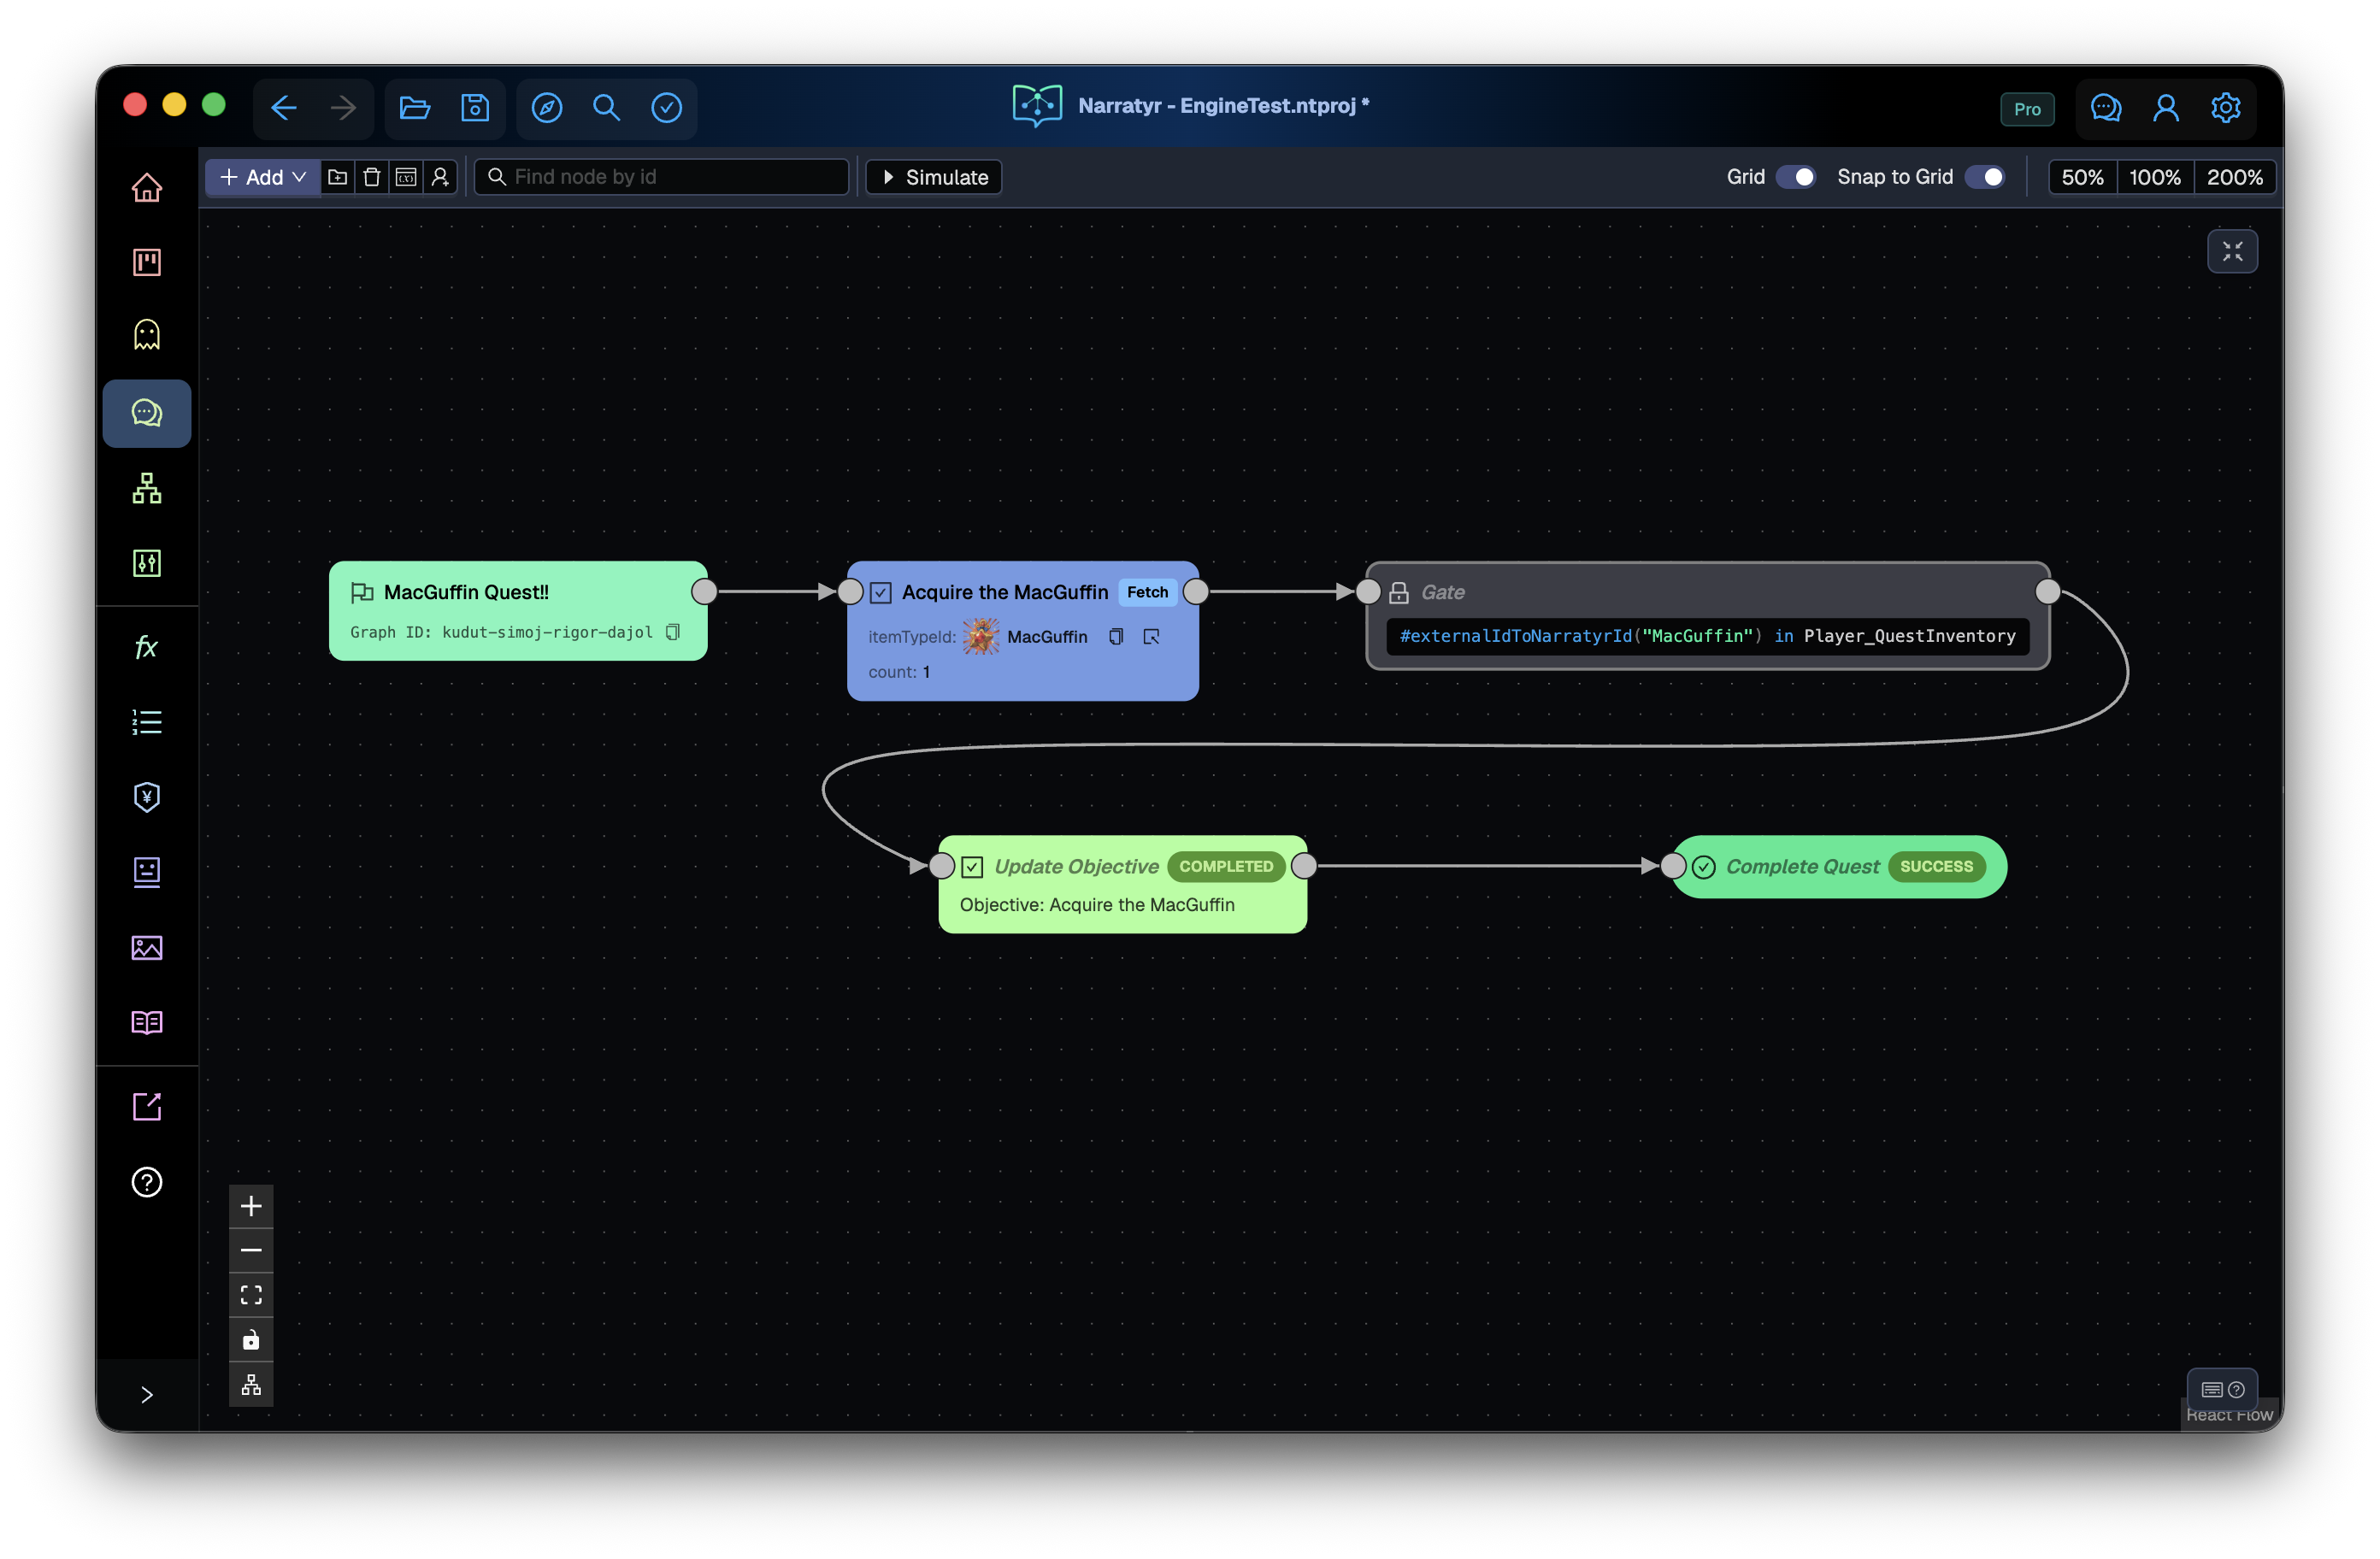2380x1559 pixels.
Task: Click the Pro badge
Action: coord(2028,109)
